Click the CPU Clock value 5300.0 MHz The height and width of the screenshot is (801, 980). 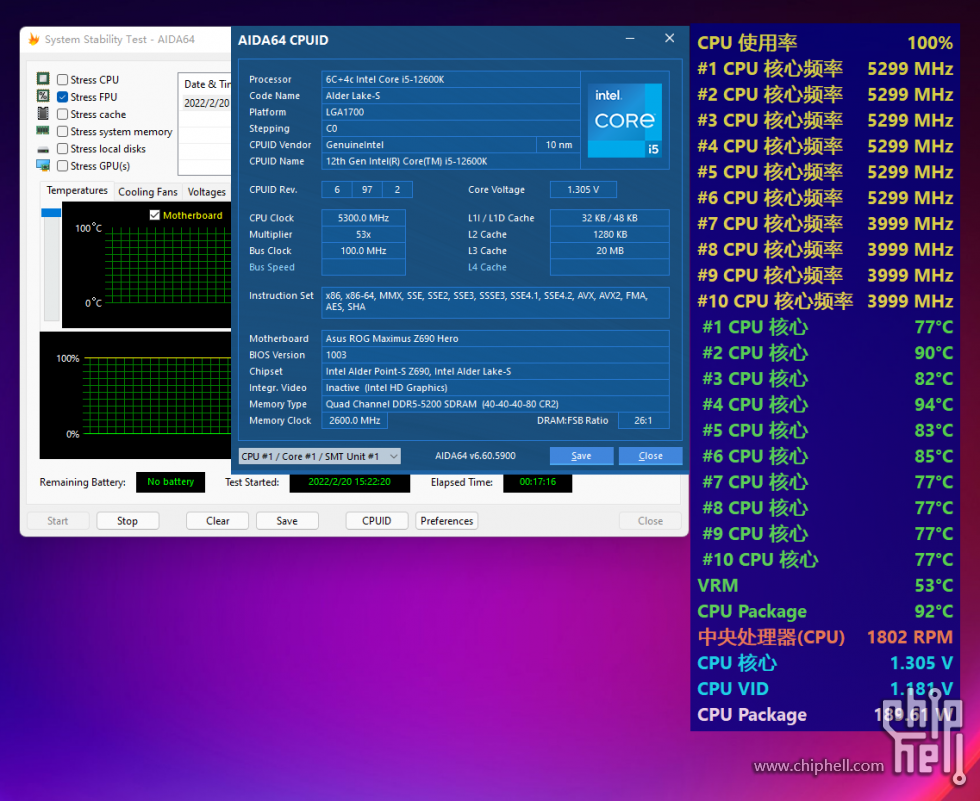point(363,218)
